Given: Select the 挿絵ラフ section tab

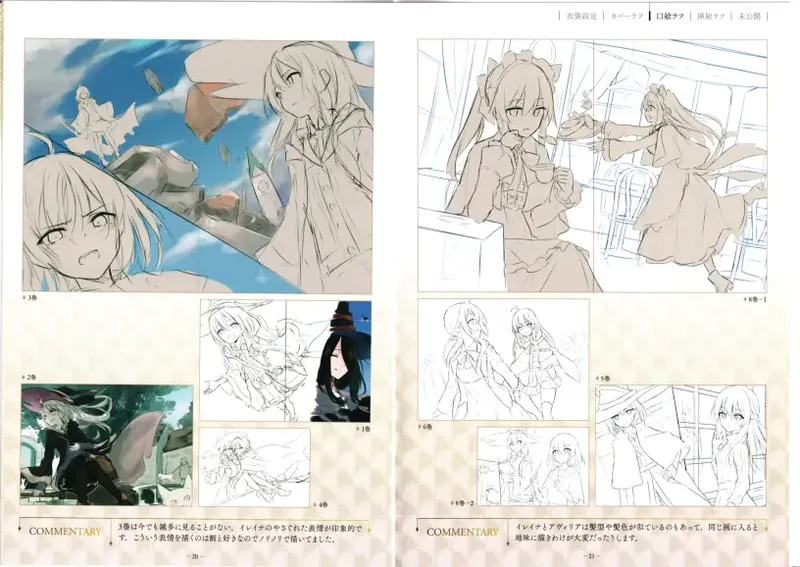Looking at the screenshot, I should tap(711, 16).
